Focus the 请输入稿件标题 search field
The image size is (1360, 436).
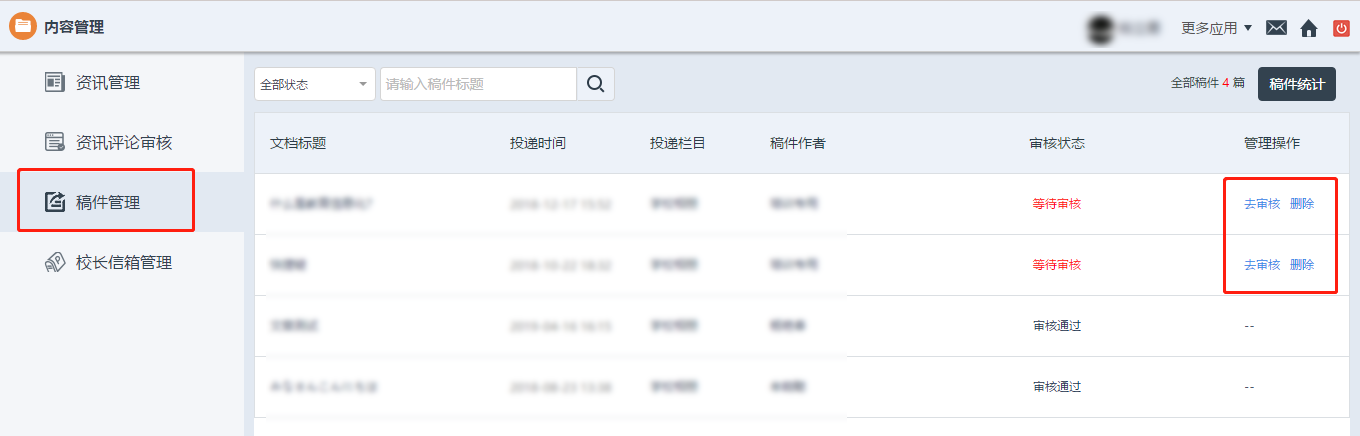coord(477,84)
